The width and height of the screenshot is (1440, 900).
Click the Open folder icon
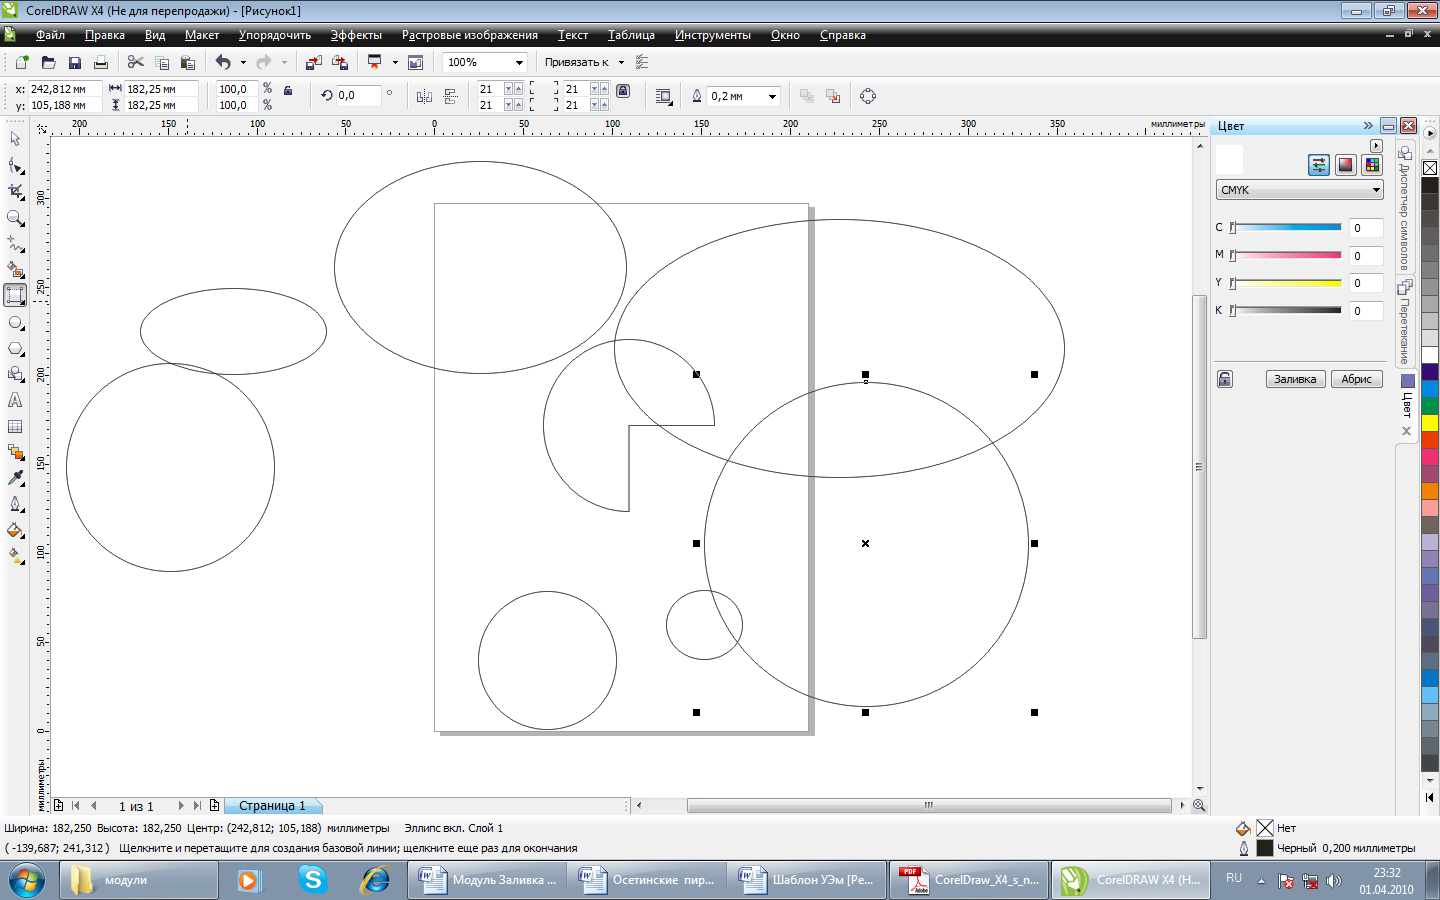[48, 62]
